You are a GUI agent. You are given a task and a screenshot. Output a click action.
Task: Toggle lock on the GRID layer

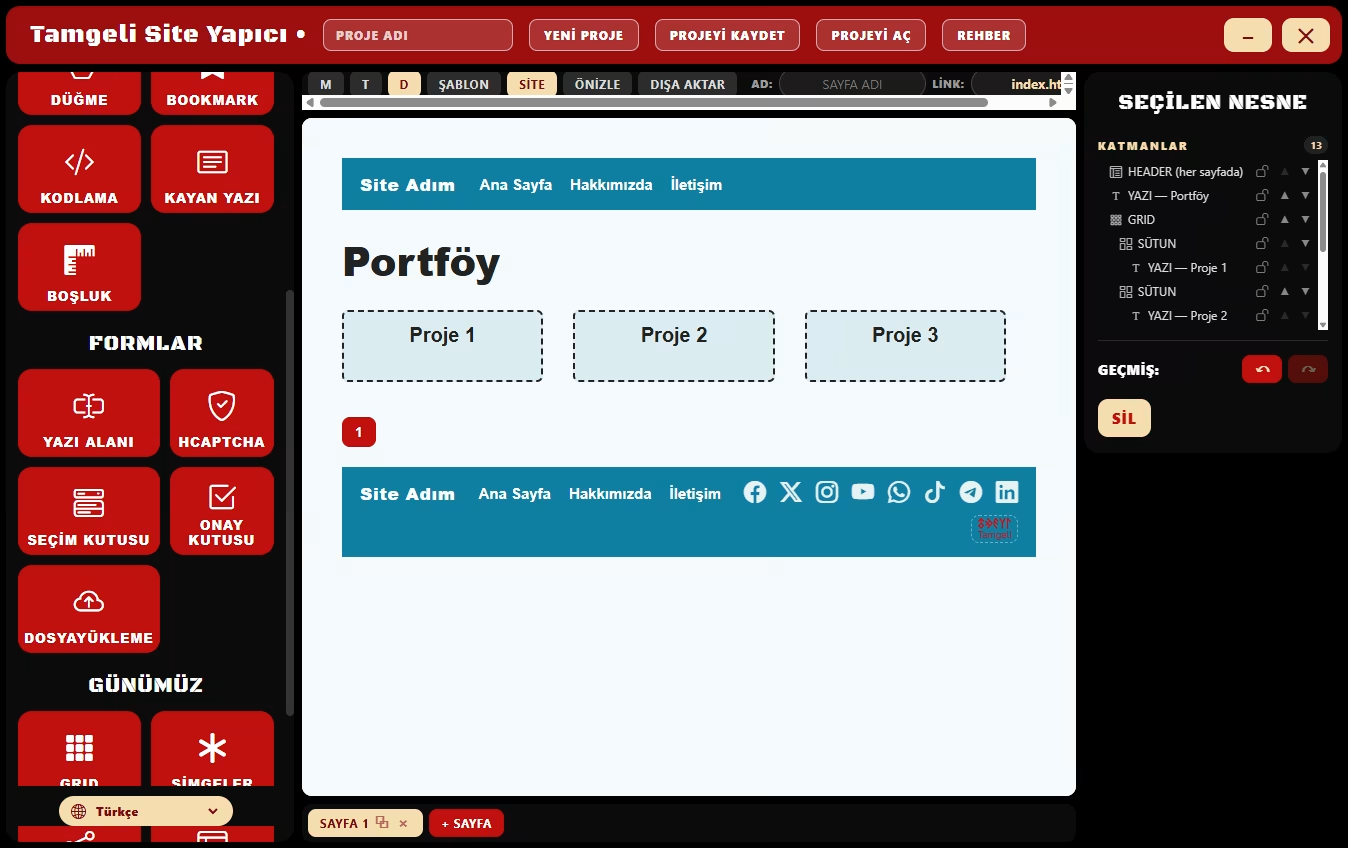[1262, 219]
